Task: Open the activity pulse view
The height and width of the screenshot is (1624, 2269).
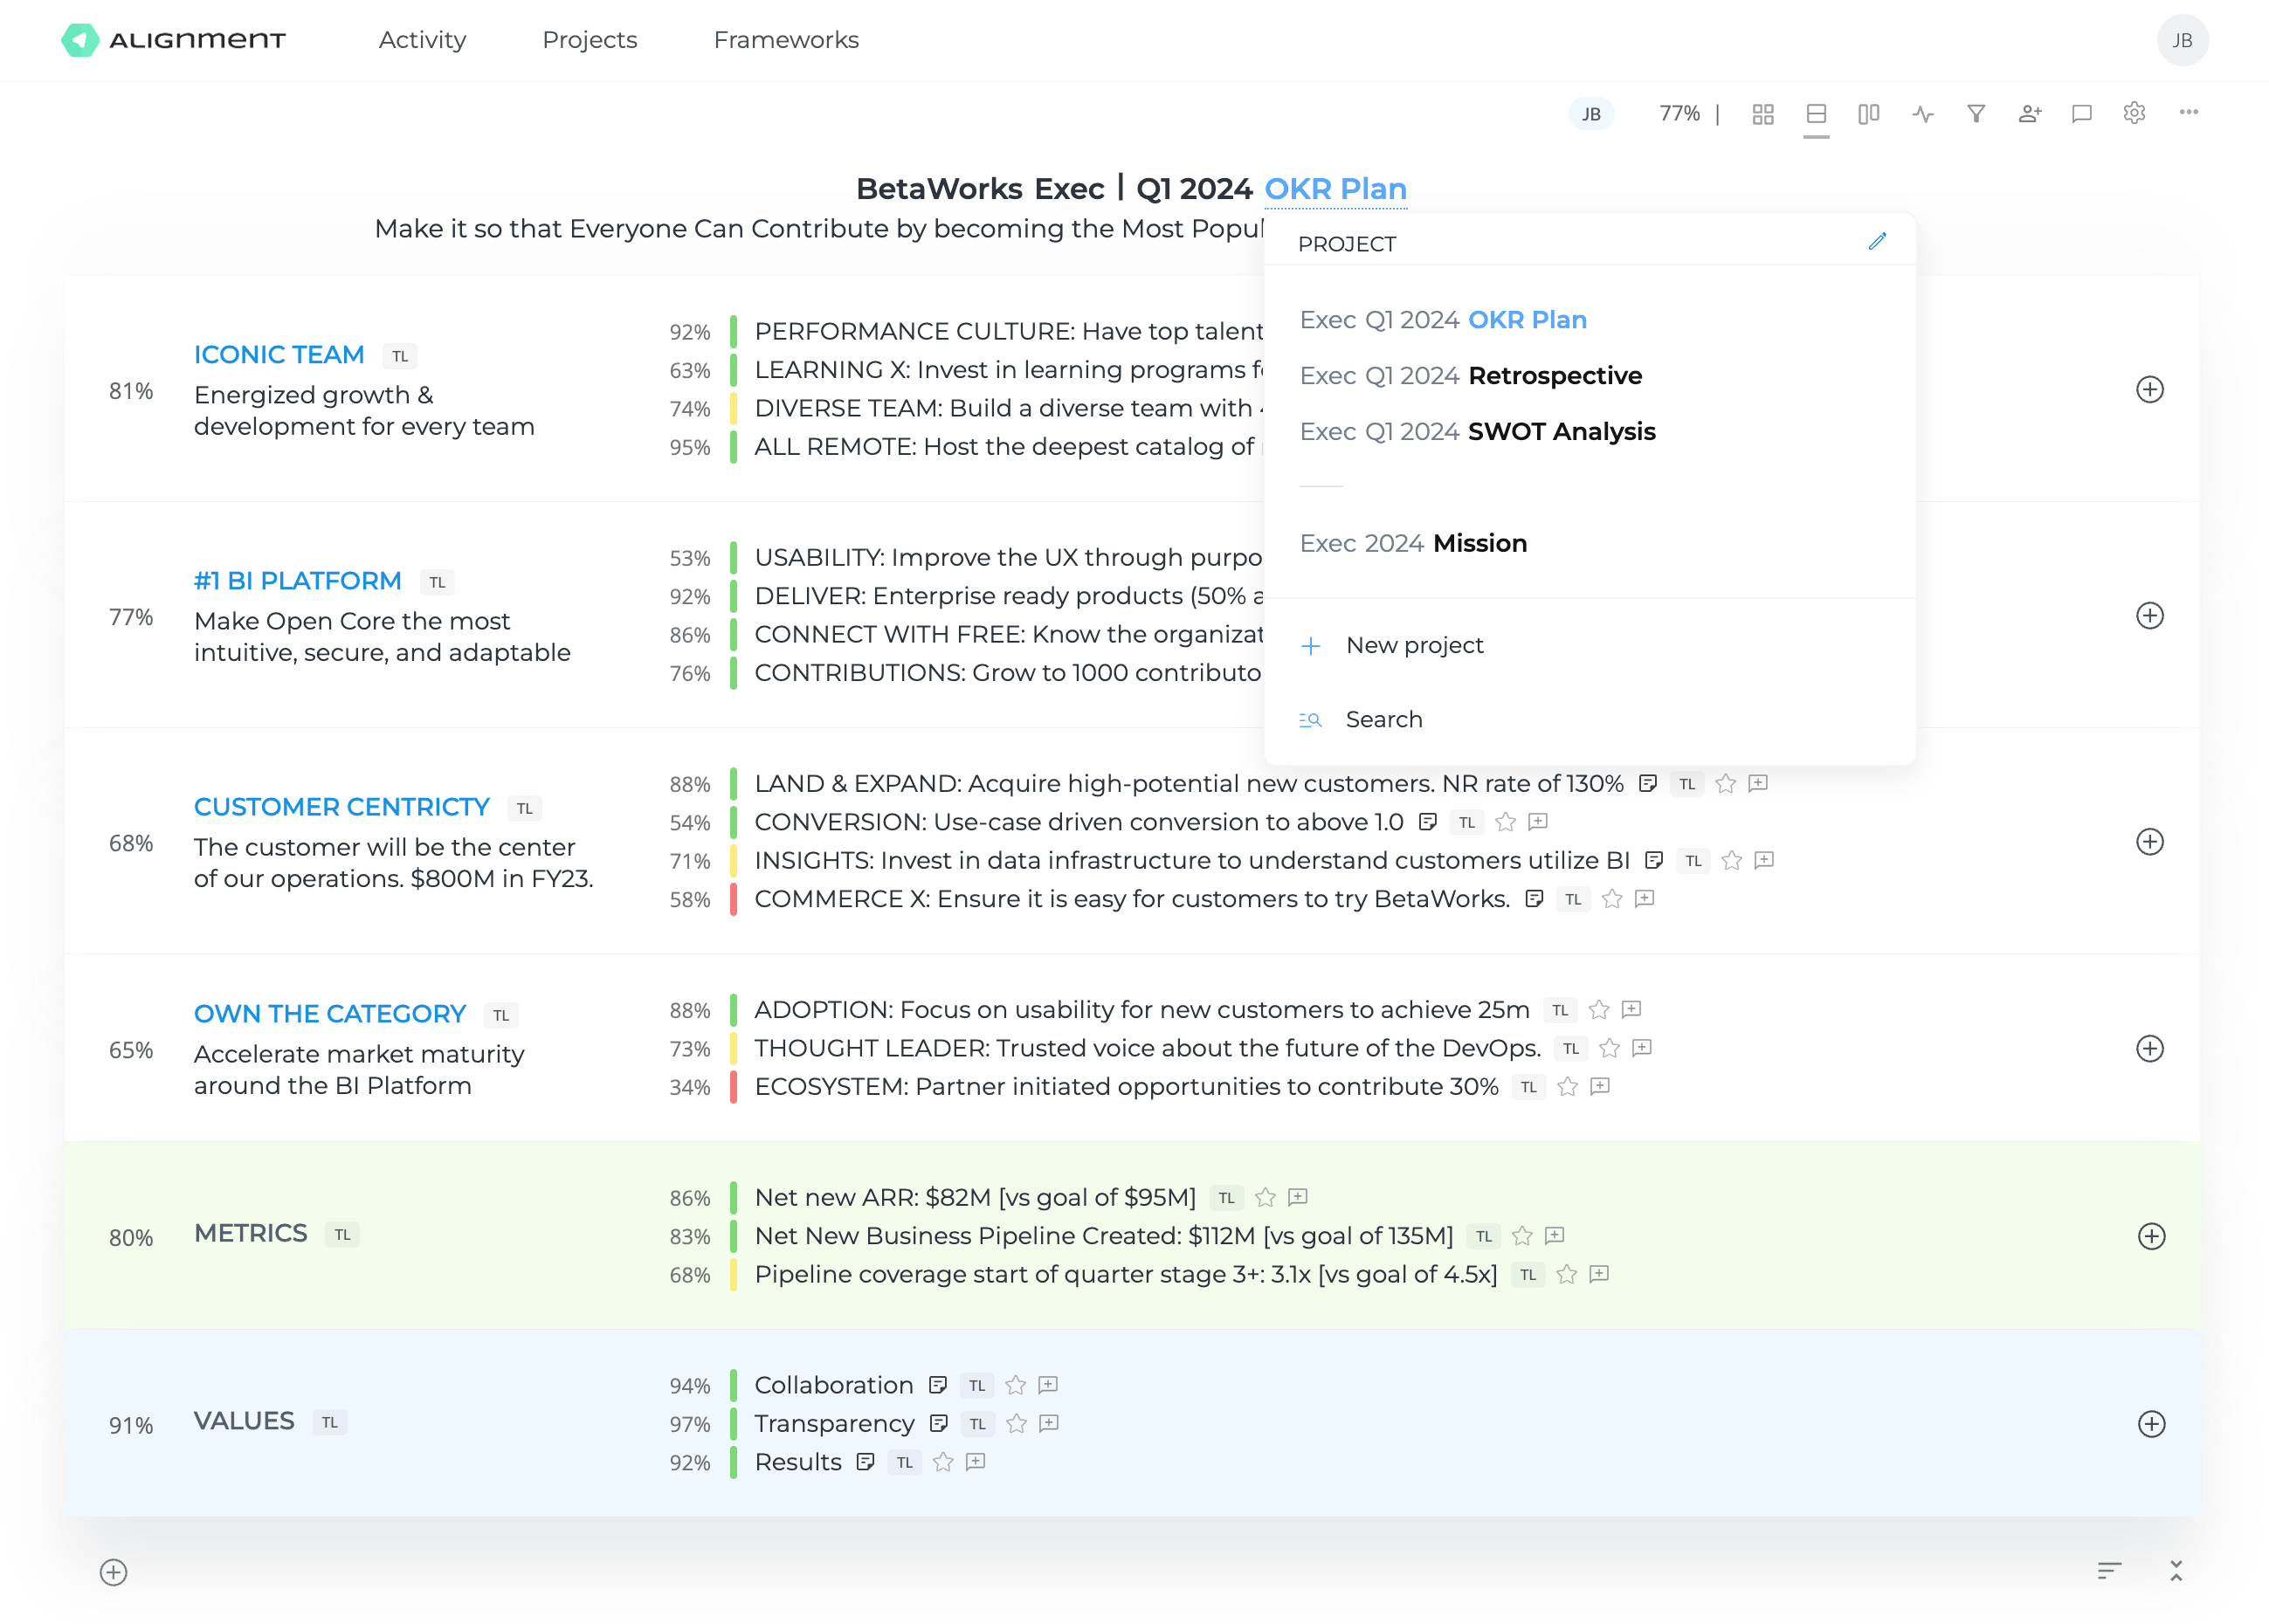Action: pos(1921,113)
